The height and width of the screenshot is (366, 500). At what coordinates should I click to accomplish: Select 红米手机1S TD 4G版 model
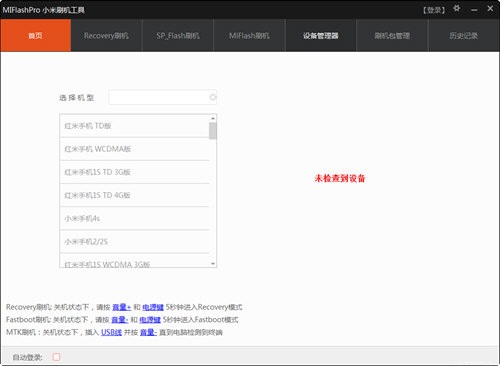click(x=134, y=195)
